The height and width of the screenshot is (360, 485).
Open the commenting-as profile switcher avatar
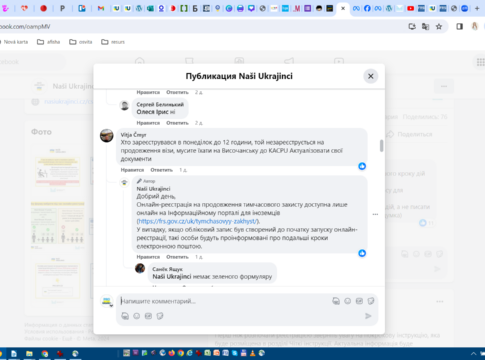[x=107, y=301]
